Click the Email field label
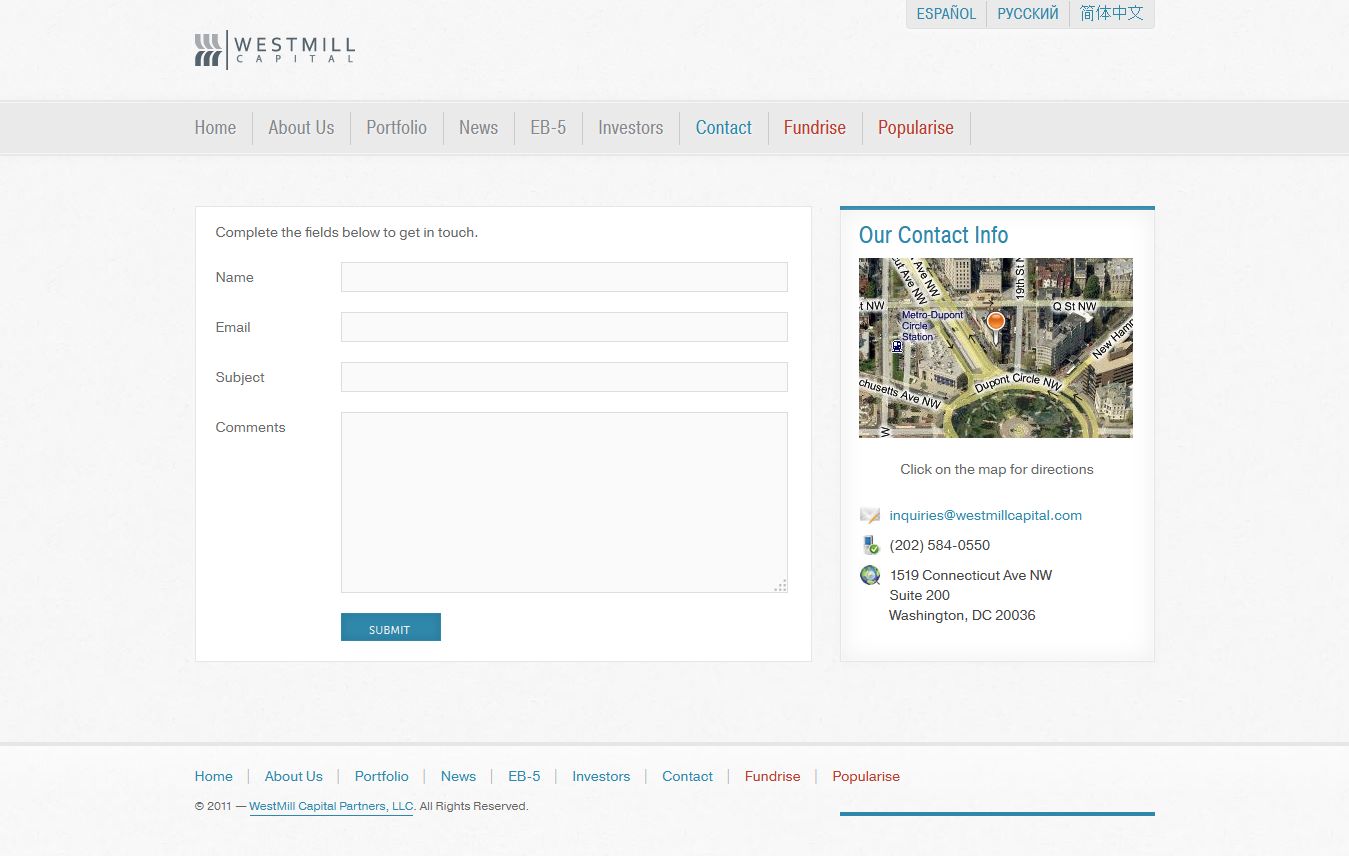This screenshot has height=856, width=1349. pyautogui.click(x=233, y=328)
